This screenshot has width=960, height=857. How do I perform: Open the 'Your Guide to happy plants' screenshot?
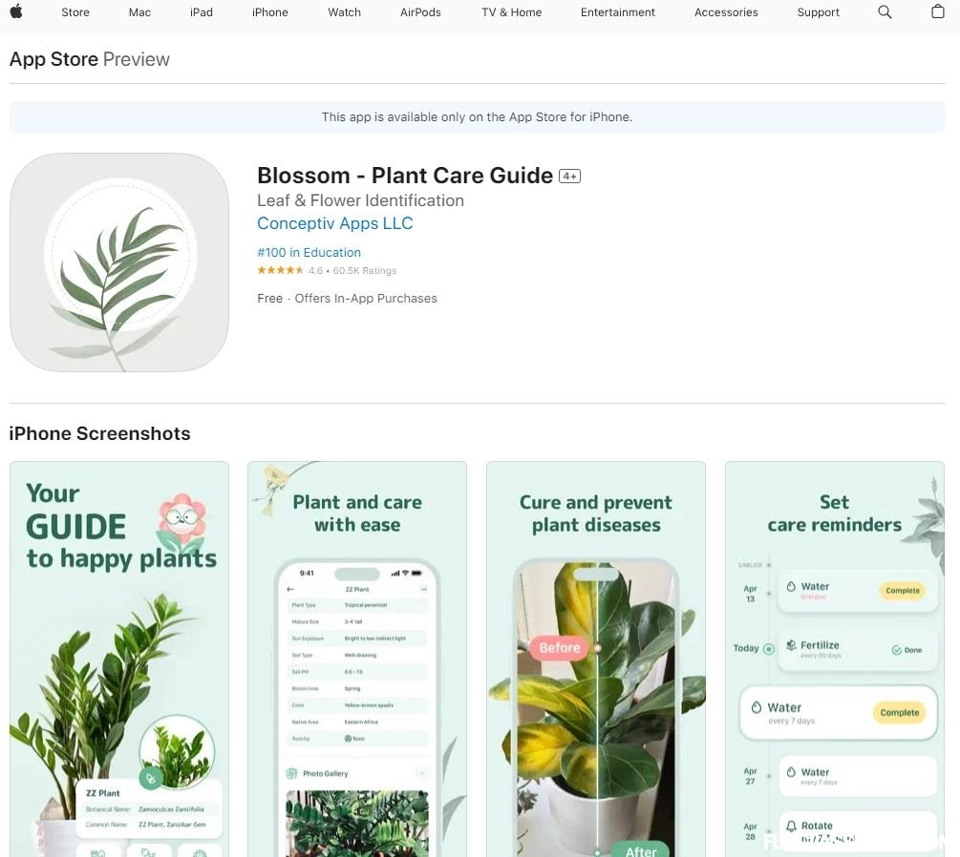119,659
